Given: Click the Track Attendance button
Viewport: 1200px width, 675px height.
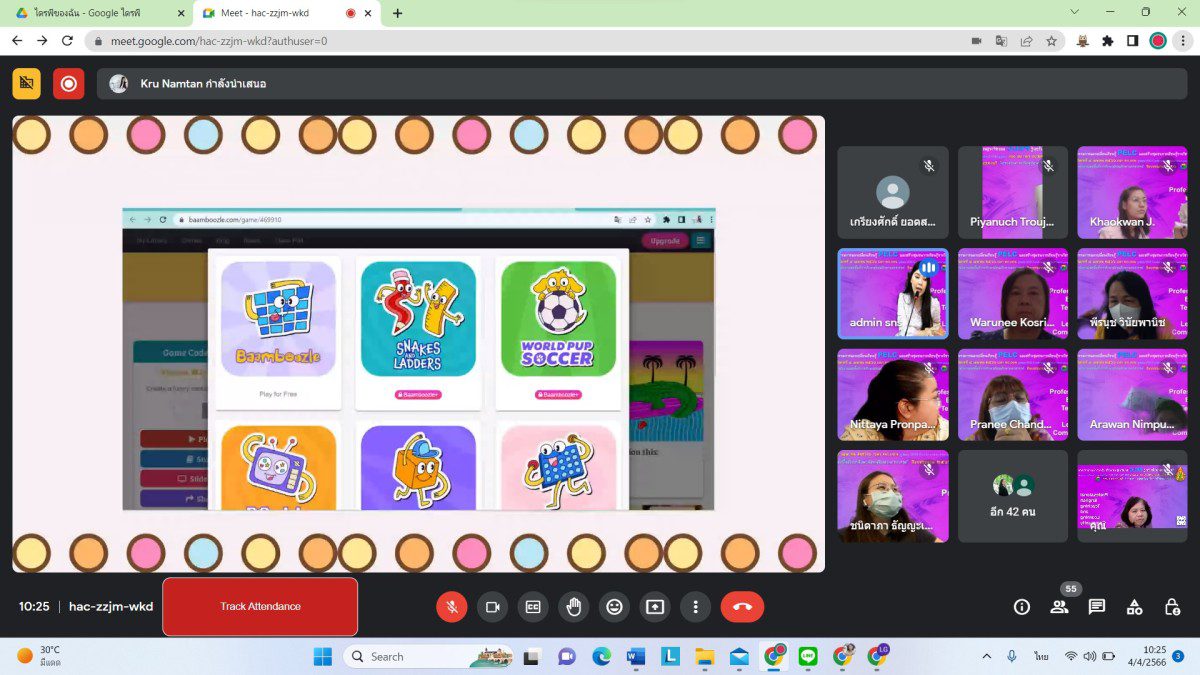Looking at the screenshot, I should [x=260, y=606].
